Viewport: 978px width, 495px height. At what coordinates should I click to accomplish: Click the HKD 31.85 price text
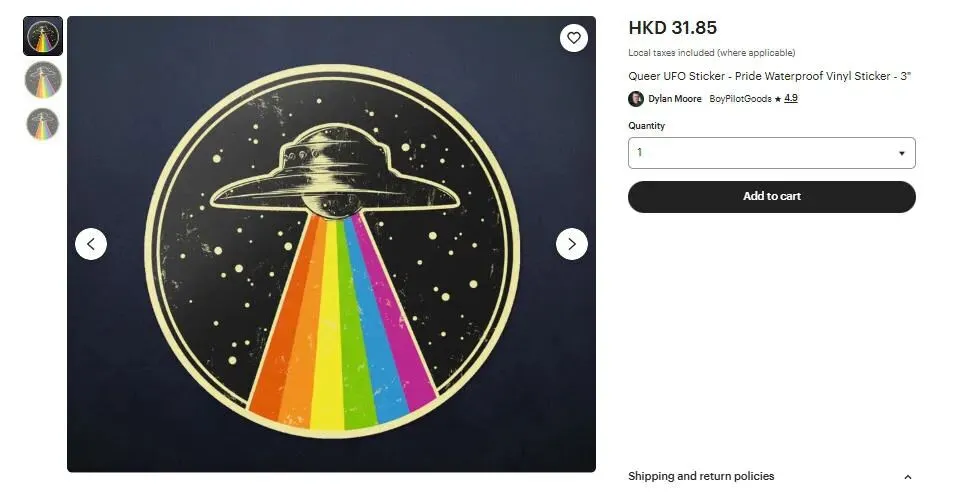(672, 28)
